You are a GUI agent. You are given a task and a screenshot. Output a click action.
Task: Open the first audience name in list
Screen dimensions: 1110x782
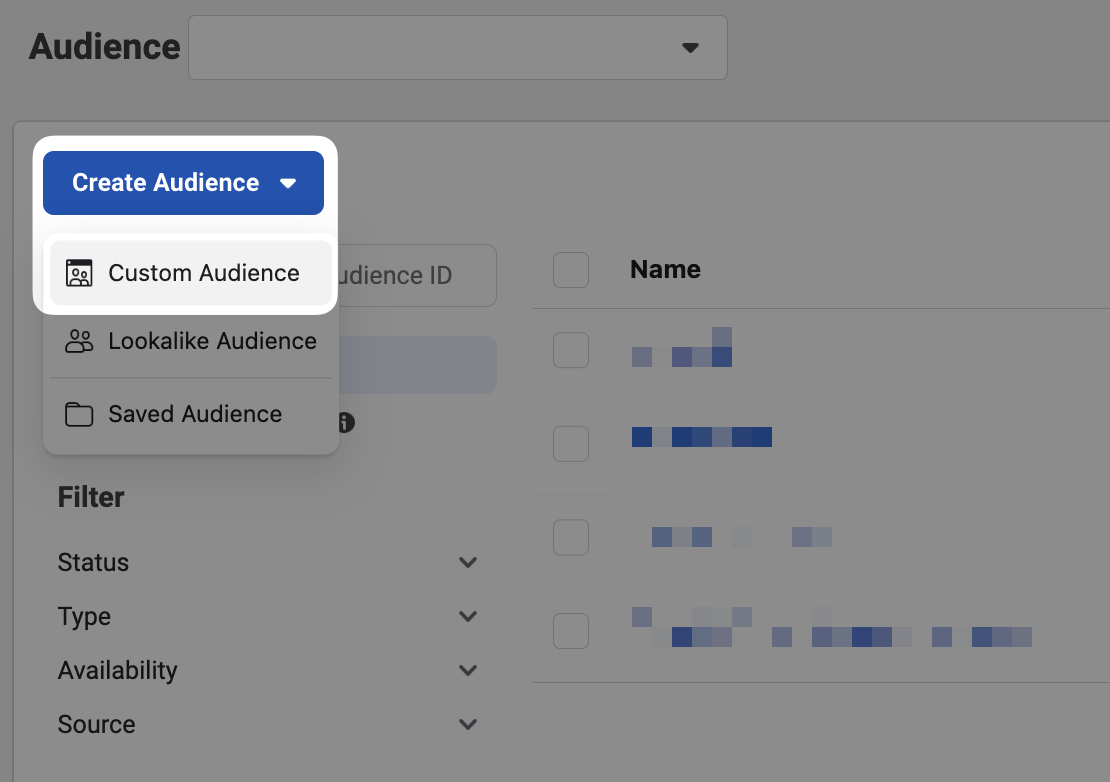(682, 348)
